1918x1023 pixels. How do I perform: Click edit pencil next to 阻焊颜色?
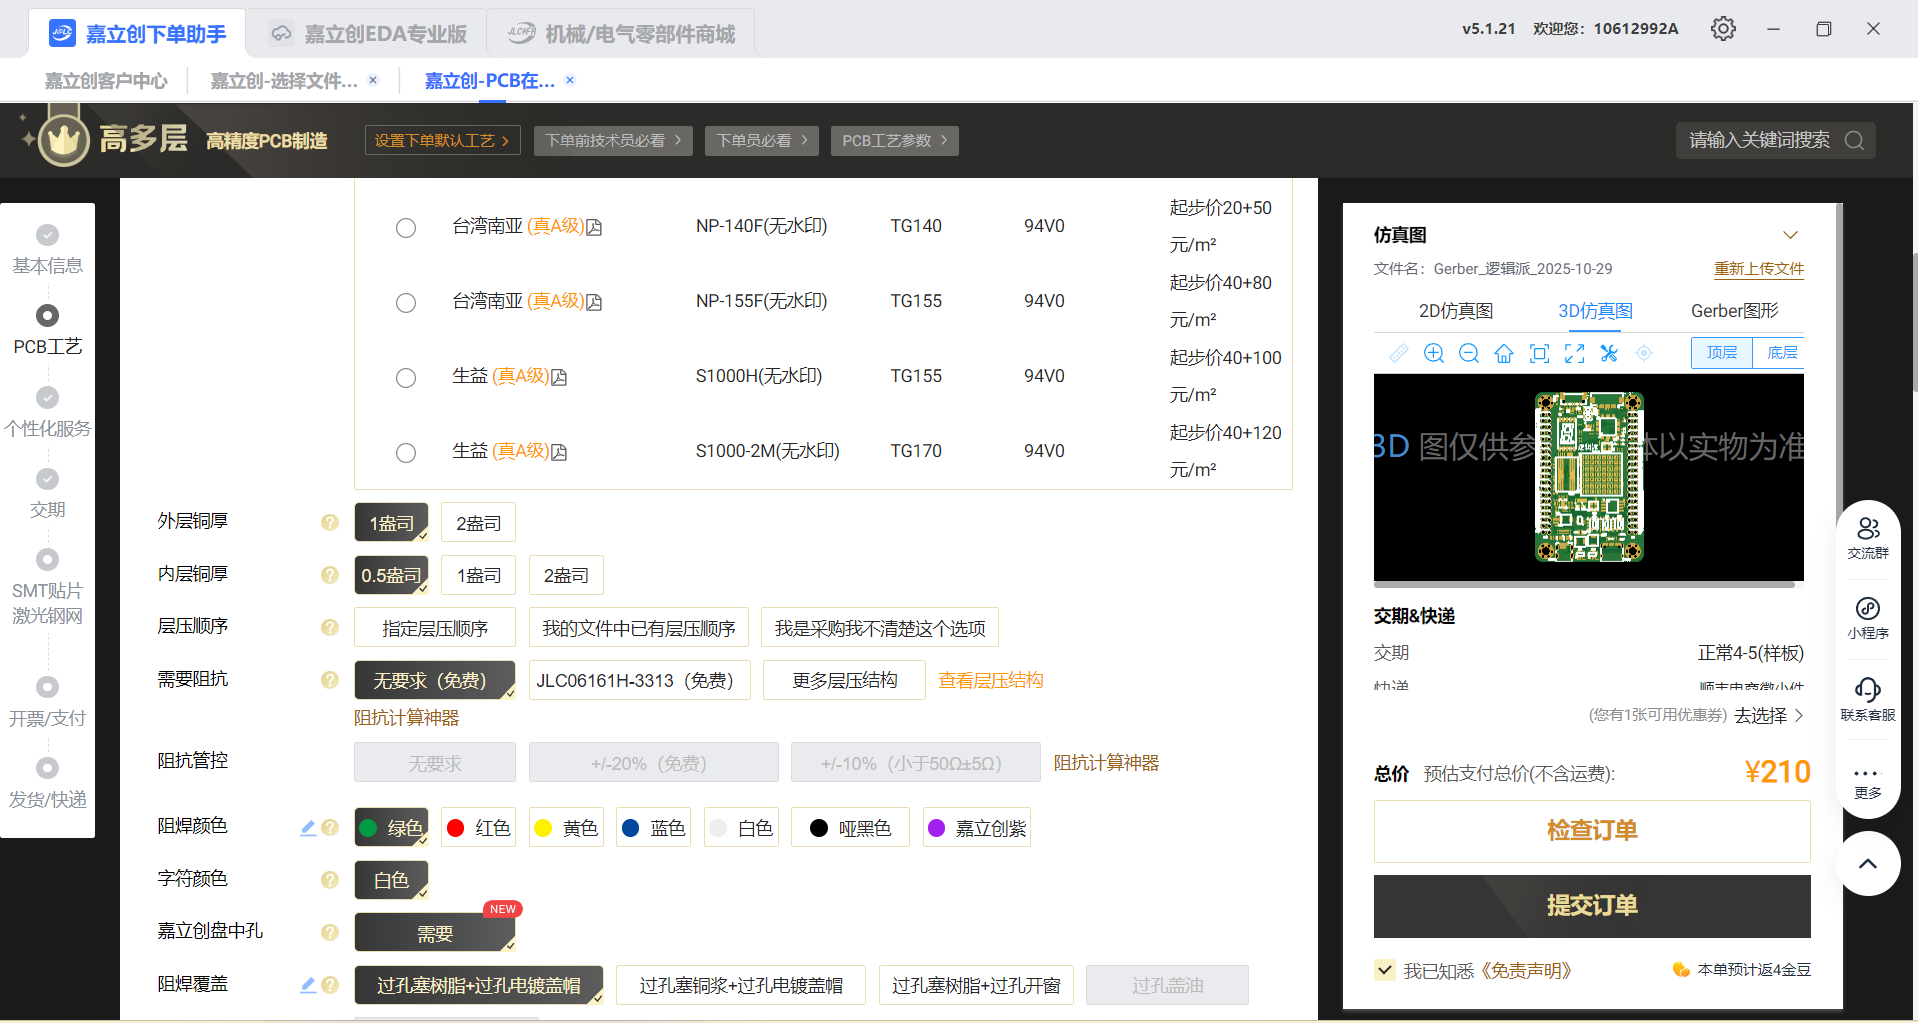(x=308, y=827)
